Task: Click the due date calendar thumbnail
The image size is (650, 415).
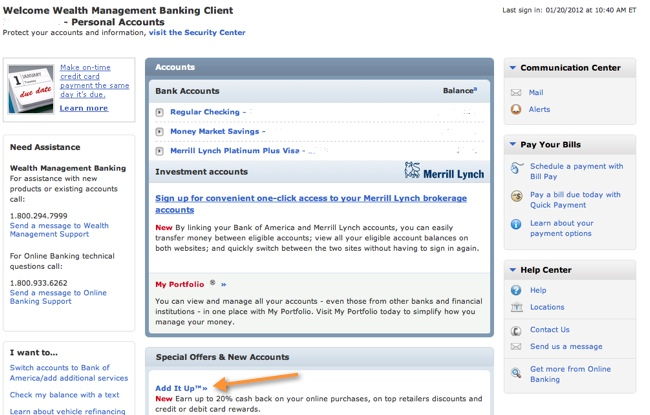Action: (x=31, y=89)
